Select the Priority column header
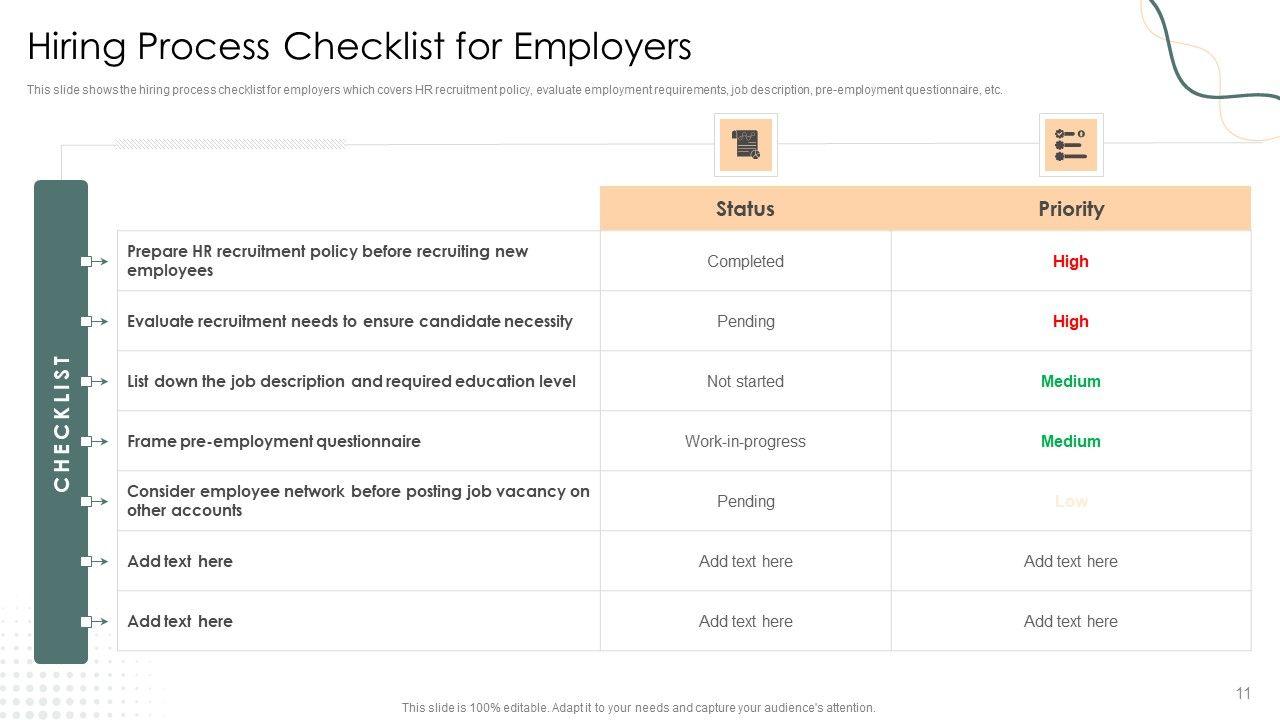 coord(1070,209)
